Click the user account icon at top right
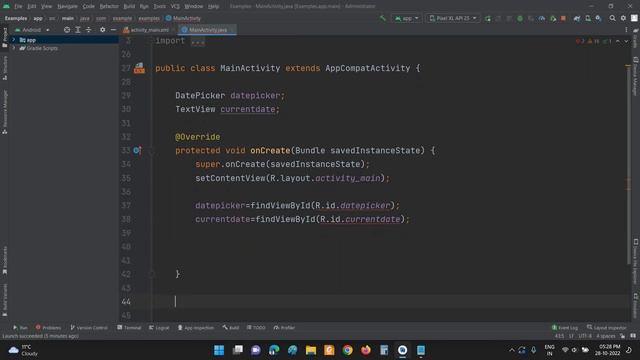This screenshot has width=640, height=360. pyautogui.click(x=634, y=18)
